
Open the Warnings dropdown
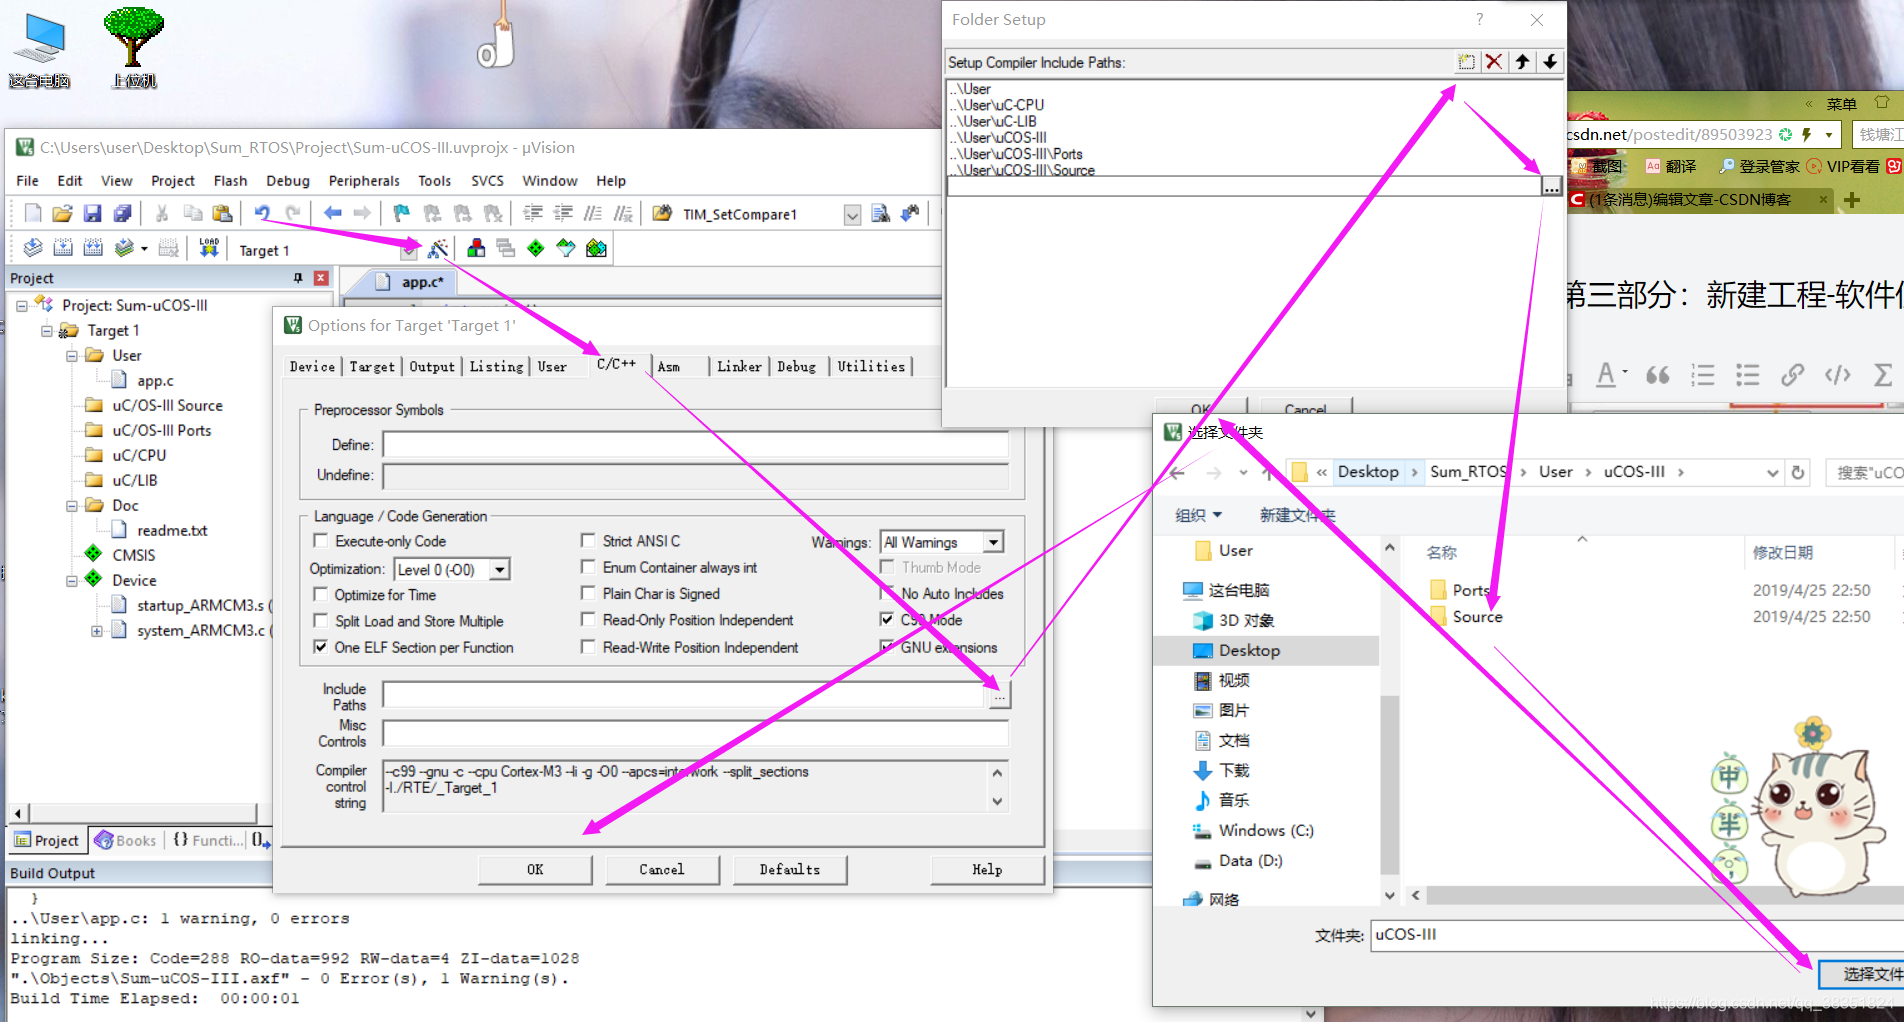tap(993, 542)
